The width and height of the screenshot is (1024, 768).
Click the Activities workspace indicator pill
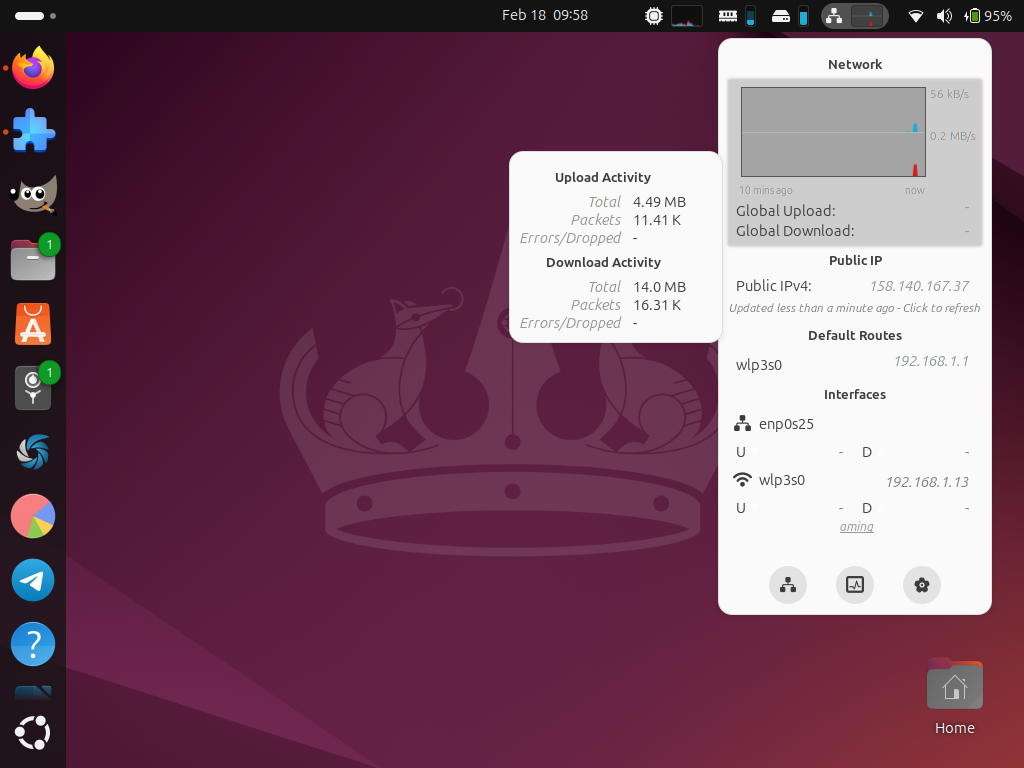(x=35, y=16)
